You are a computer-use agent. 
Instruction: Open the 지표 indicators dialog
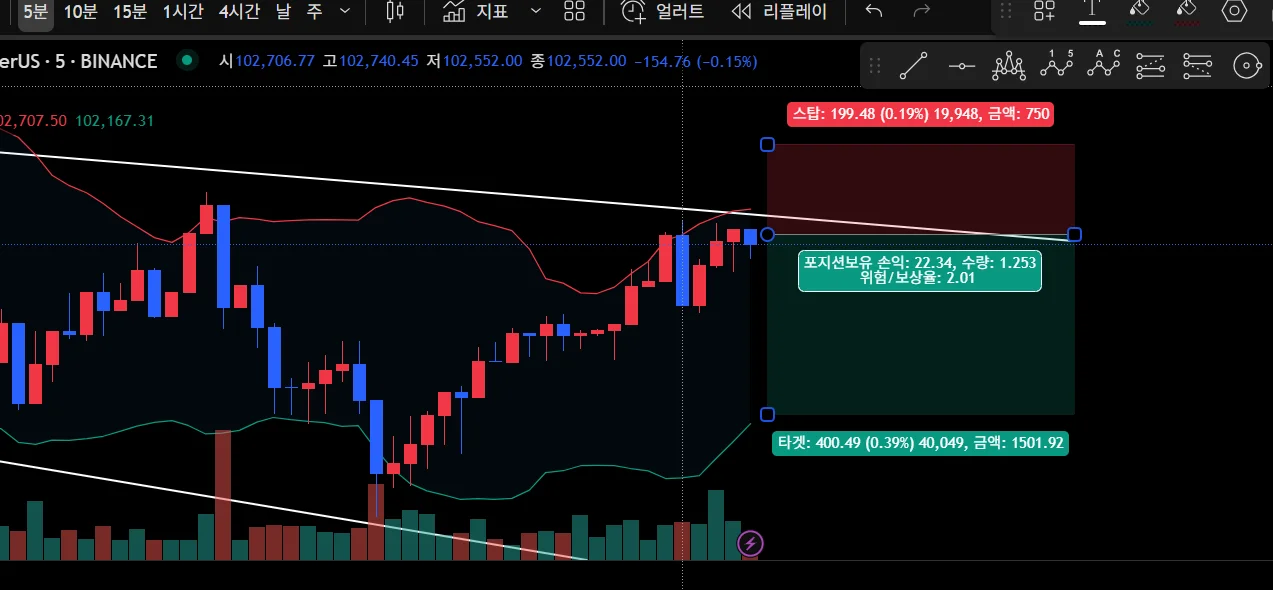[476, 12]
